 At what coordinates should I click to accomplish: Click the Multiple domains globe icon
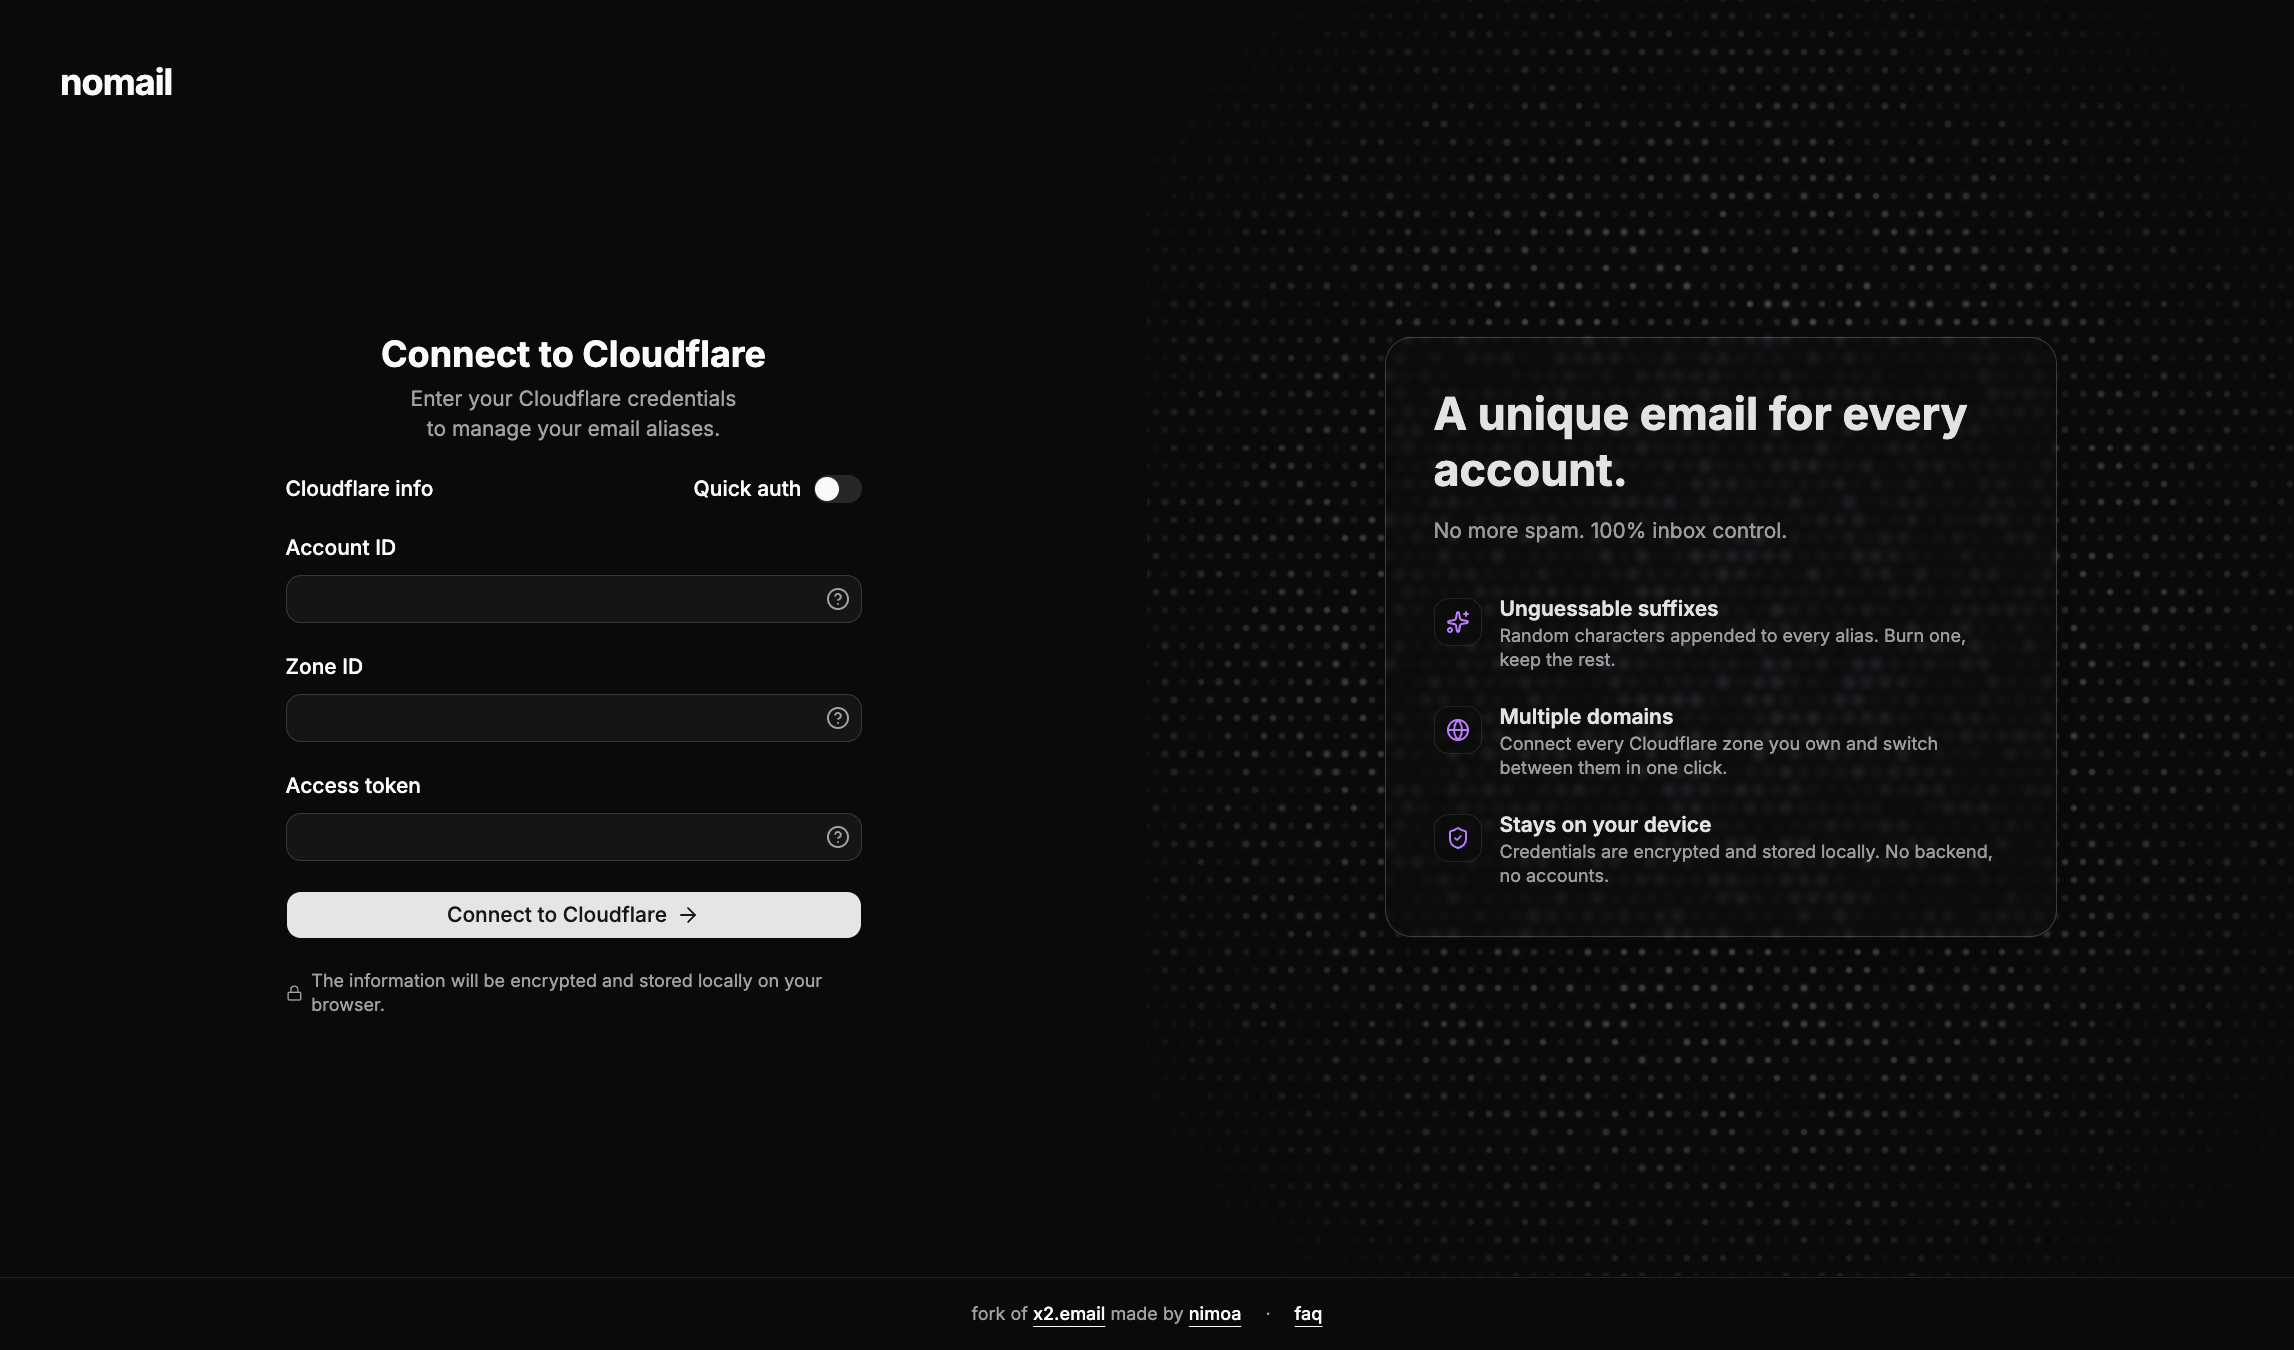1457,729
